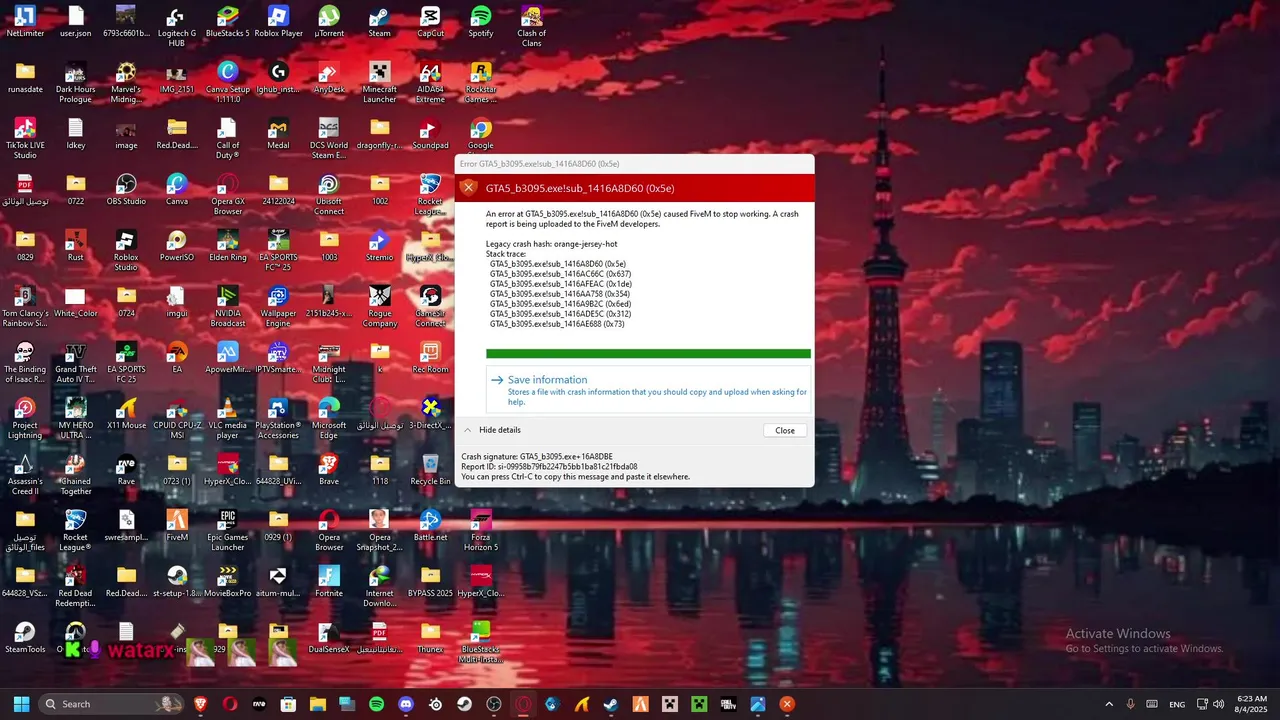
Task: Launch Battle.net desktop shortcut
Action: [x=430, y=526]
